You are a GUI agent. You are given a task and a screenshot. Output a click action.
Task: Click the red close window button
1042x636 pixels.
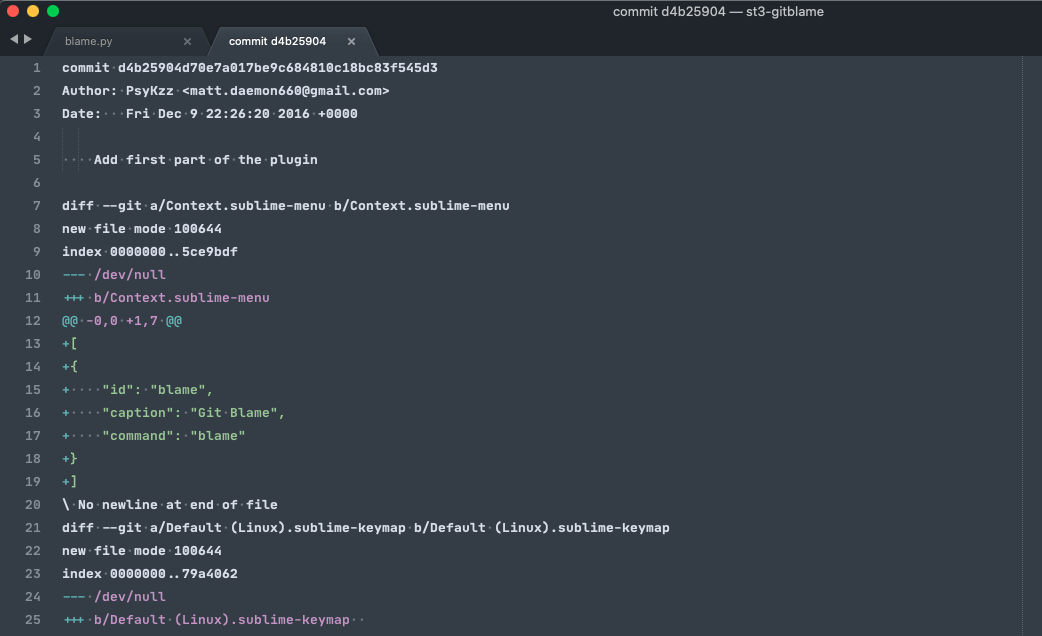pos(13,11)
